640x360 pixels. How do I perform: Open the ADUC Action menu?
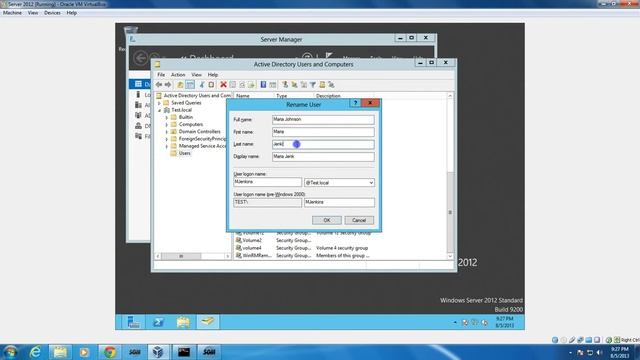point(178,75)
